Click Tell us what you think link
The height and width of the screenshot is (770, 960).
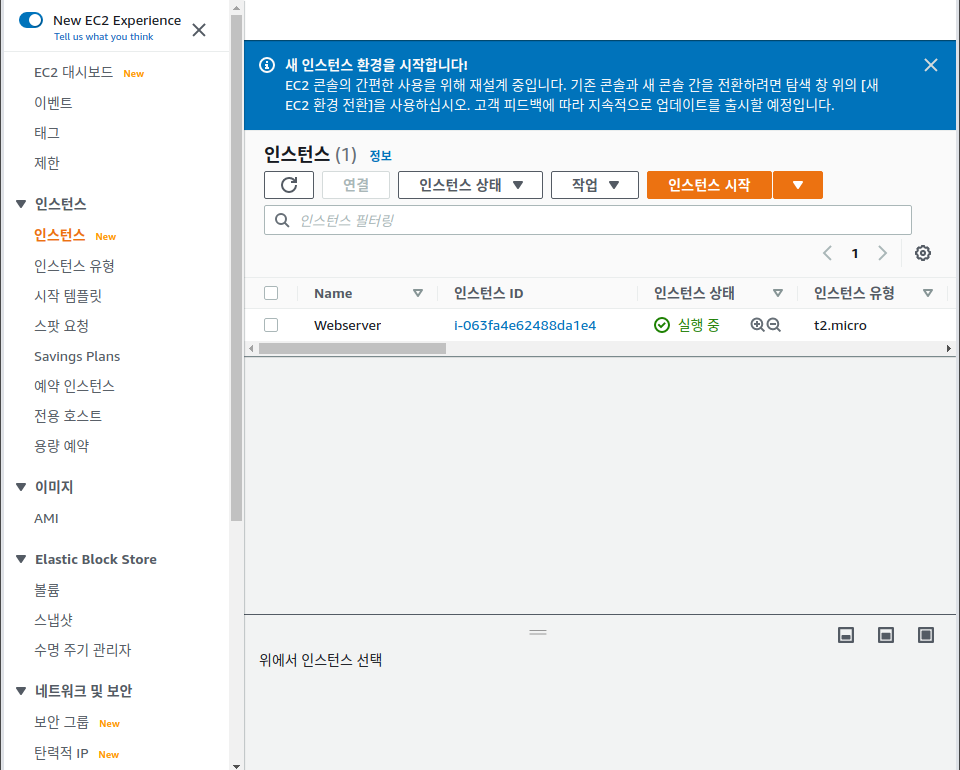103,37
